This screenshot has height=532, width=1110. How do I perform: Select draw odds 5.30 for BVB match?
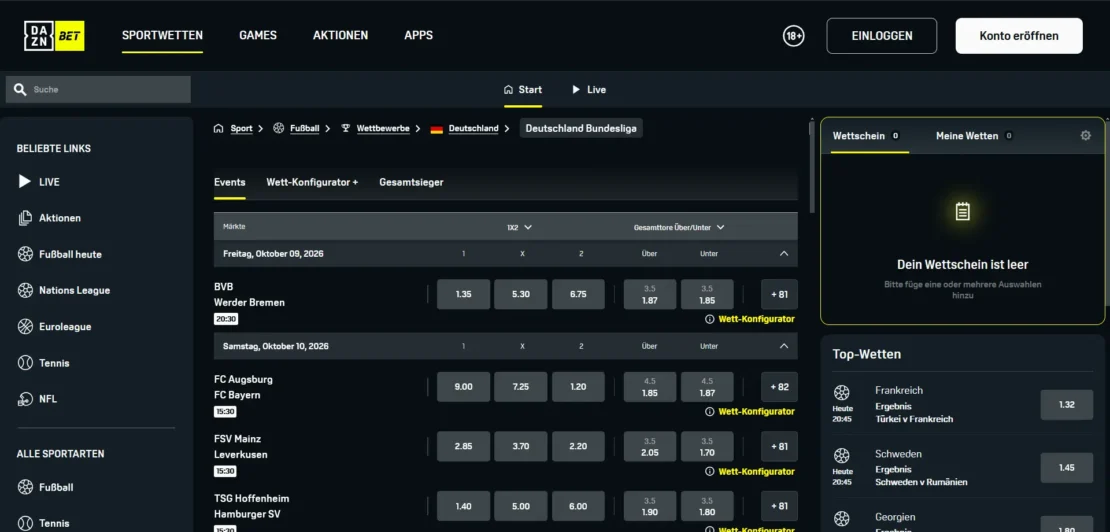521,294
